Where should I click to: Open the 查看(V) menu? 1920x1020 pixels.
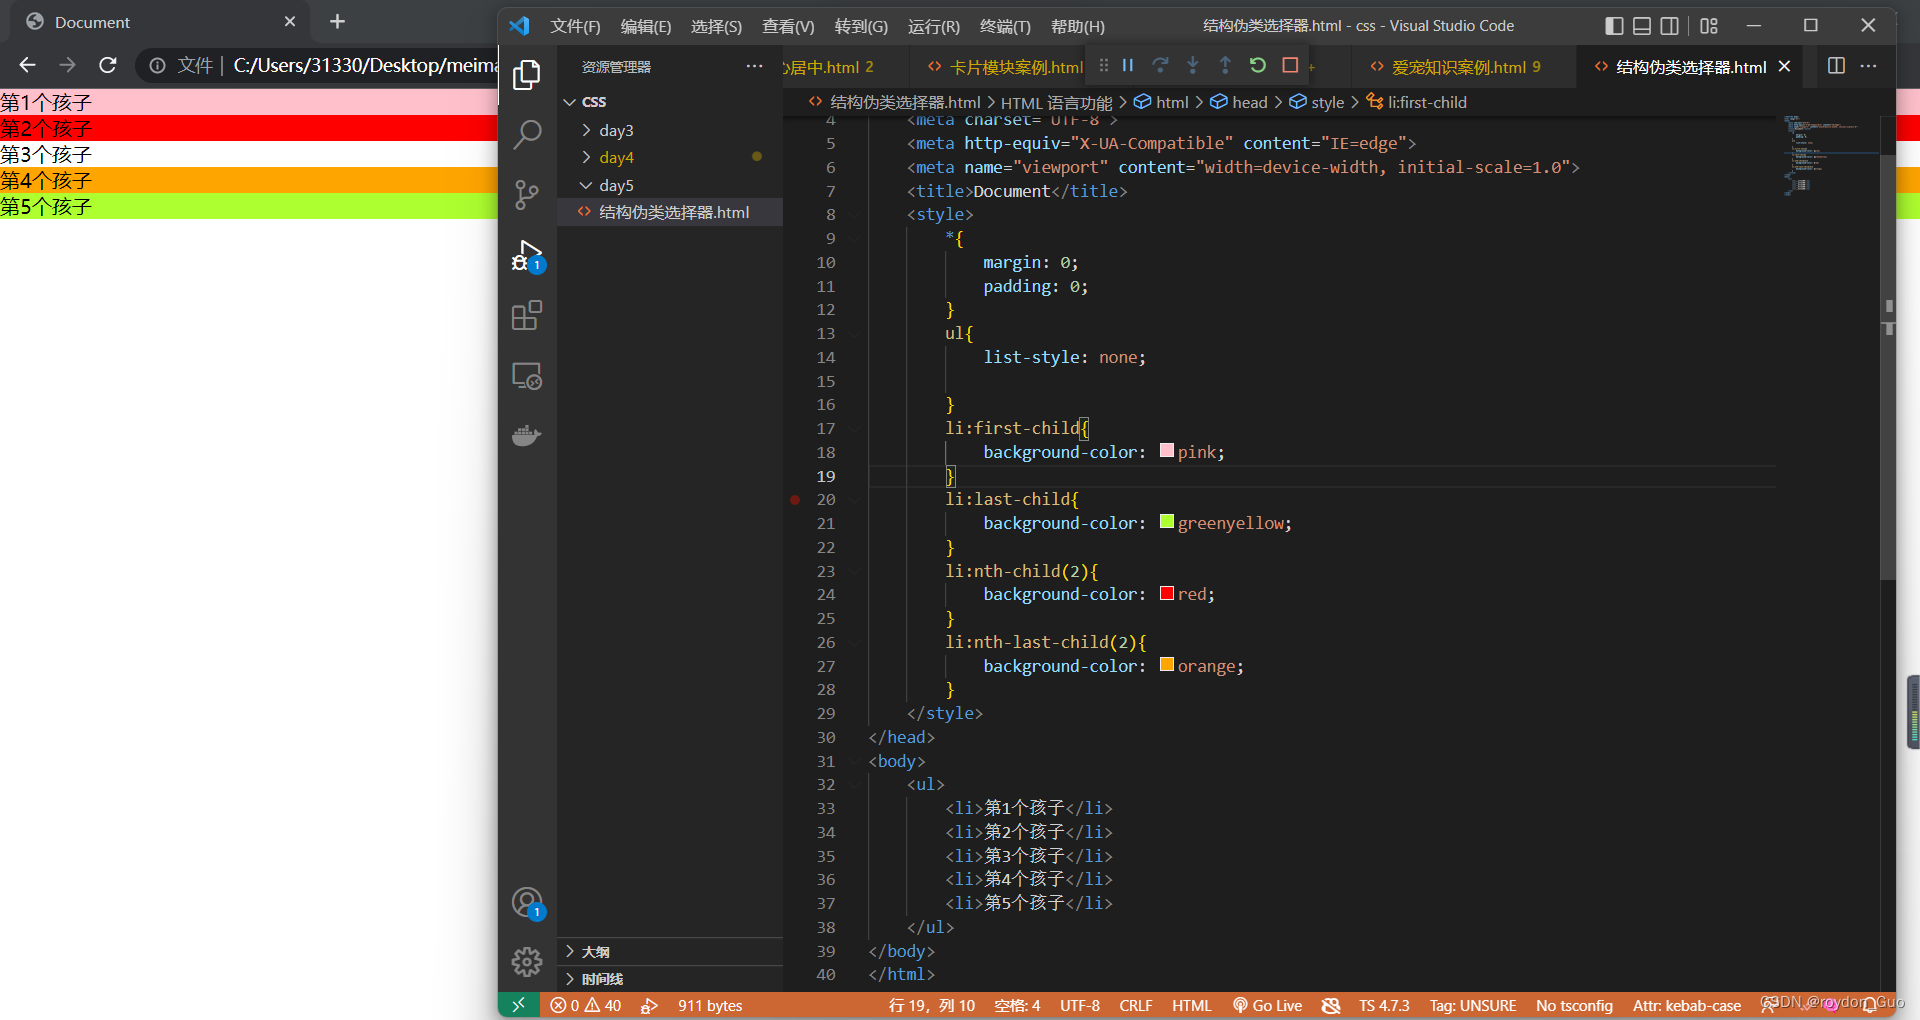coord(788,26)
